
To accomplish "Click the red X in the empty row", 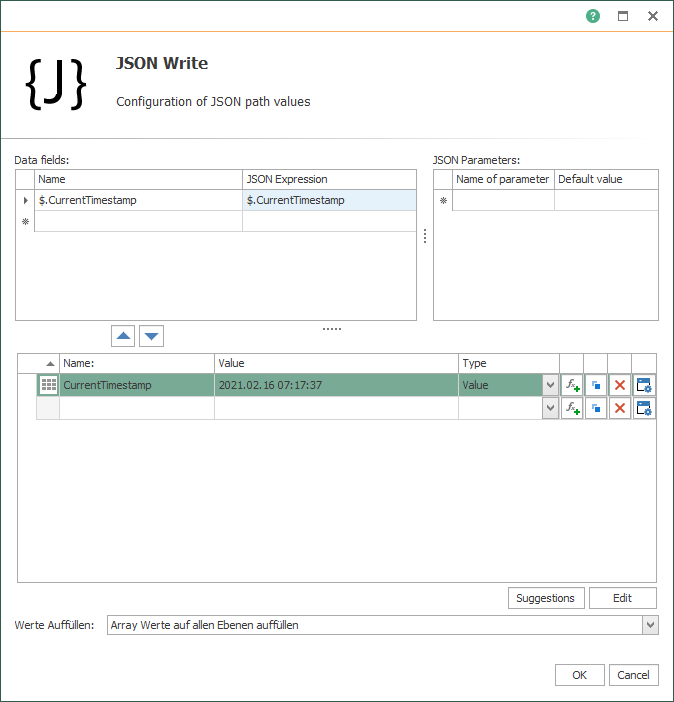I will (620, 408).
